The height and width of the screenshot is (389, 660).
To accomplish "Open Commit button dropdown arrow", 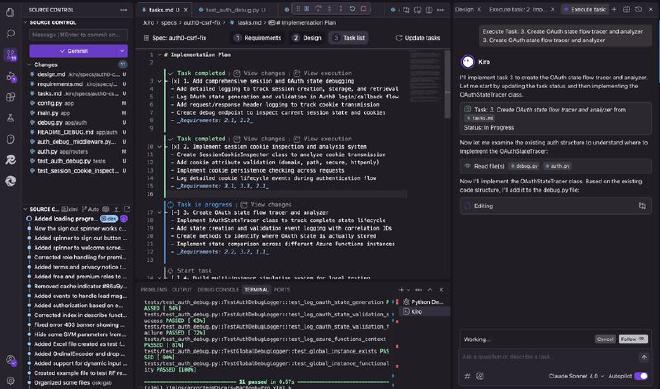I will coord(122,51).
